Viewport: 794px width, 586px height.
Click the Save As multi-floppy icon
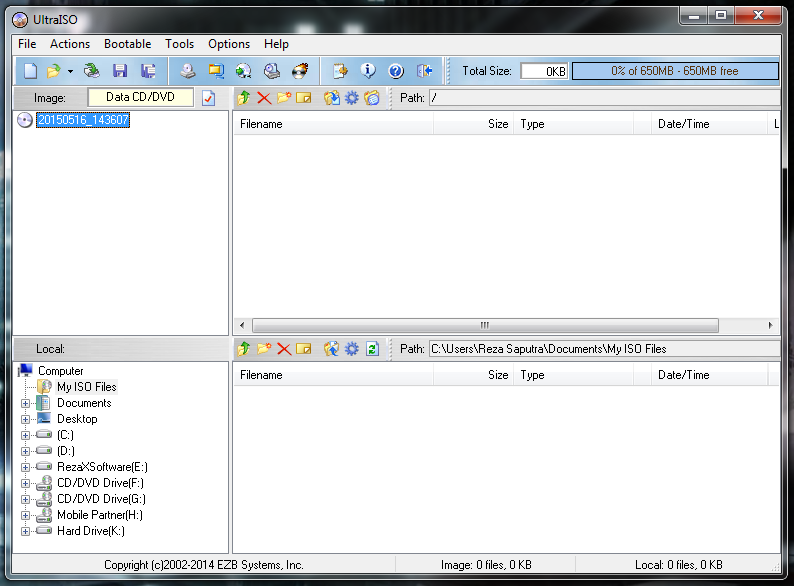pyautogui.click(x=148, y=71)
